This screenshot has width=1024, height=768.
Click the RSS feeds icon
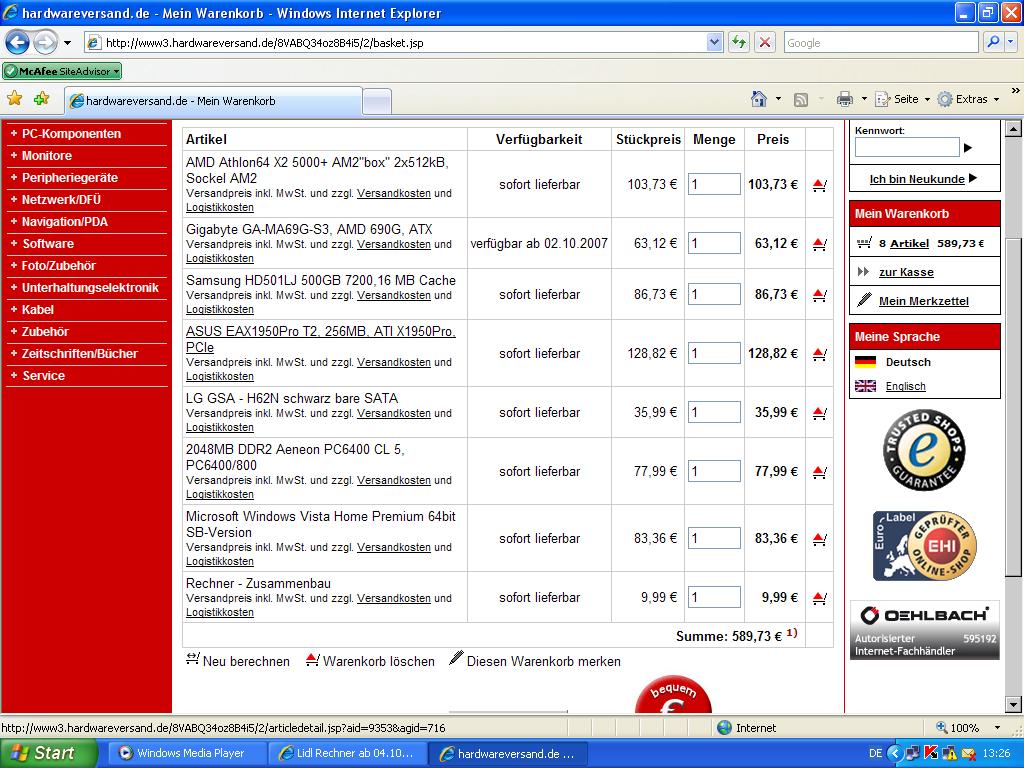click(x=801, y=99)
